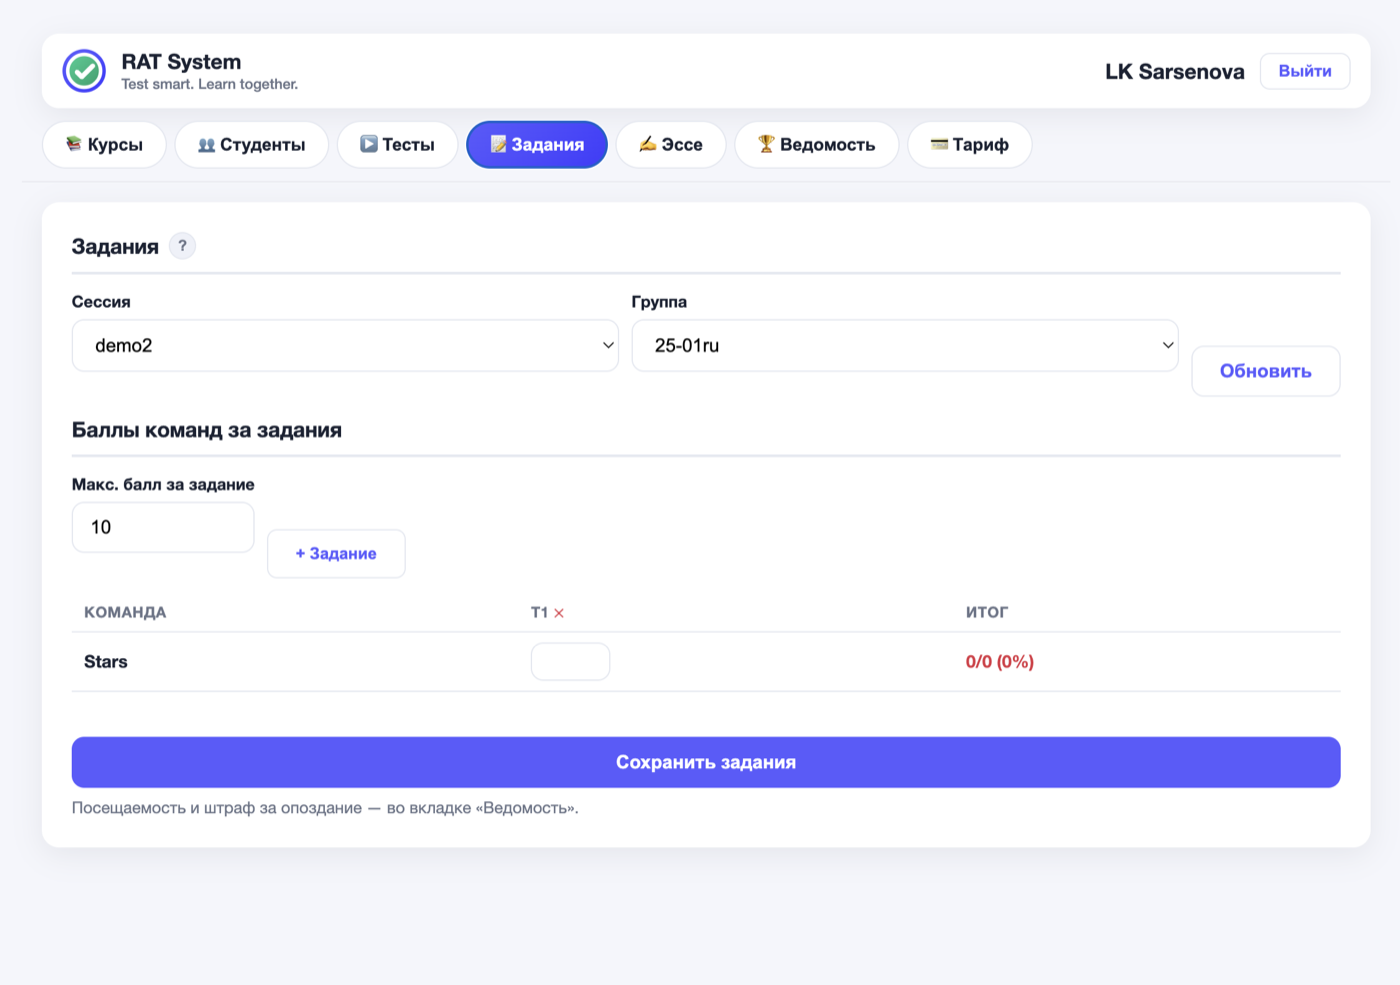
Task: Select the Задания tab
Action: (537, 145)
